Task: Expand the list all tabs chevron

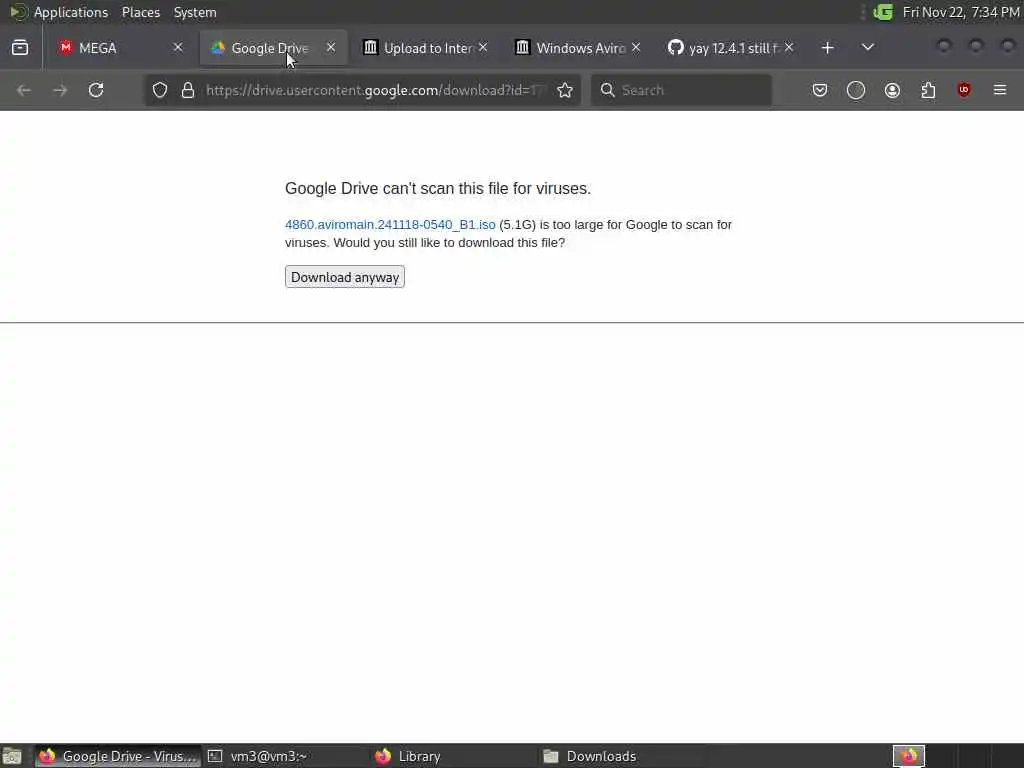Action: coord(868,47)
